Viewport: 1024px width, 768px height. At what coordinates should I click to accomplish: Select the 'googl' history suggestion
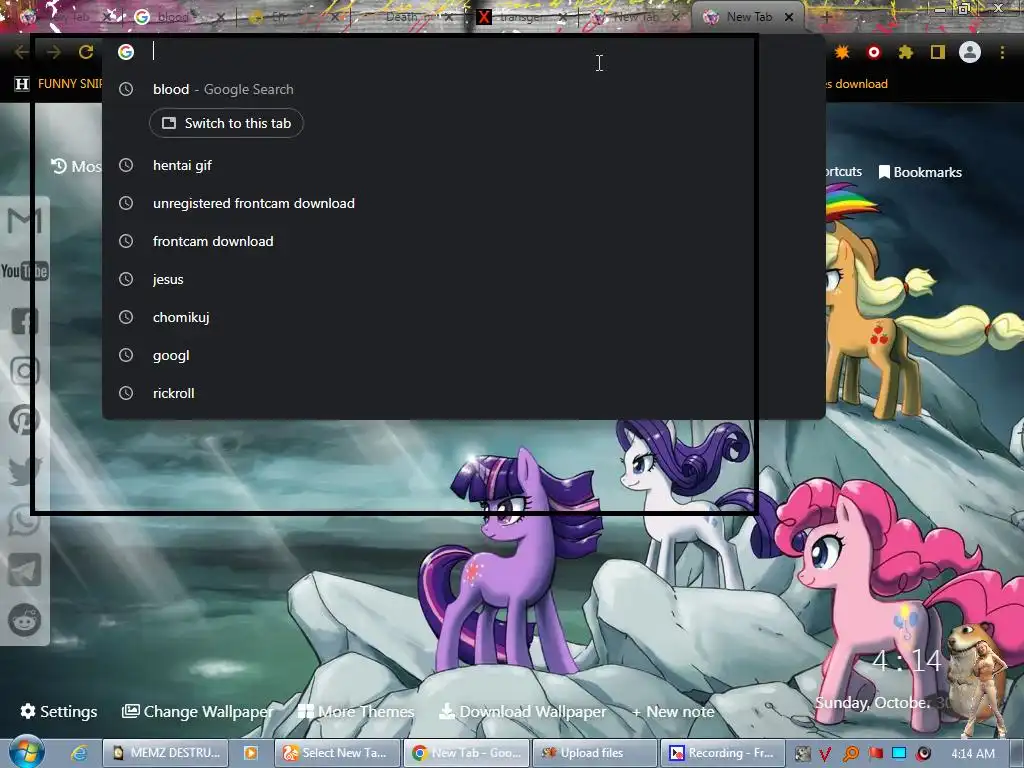464,355
